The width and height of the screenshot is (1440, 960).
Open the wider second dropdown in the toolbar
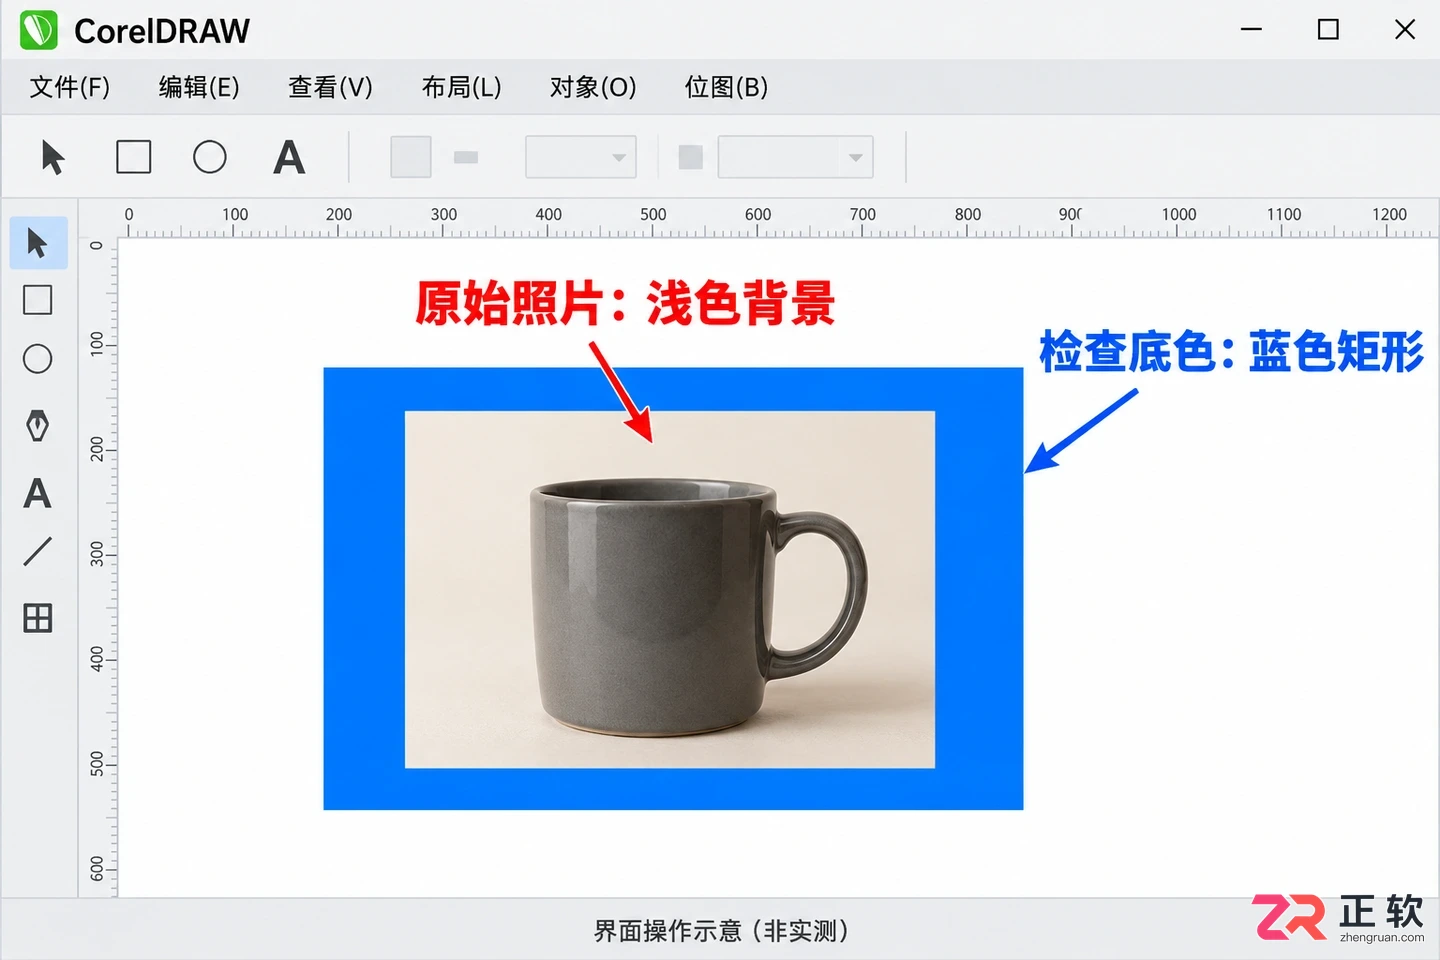(796, 157)
